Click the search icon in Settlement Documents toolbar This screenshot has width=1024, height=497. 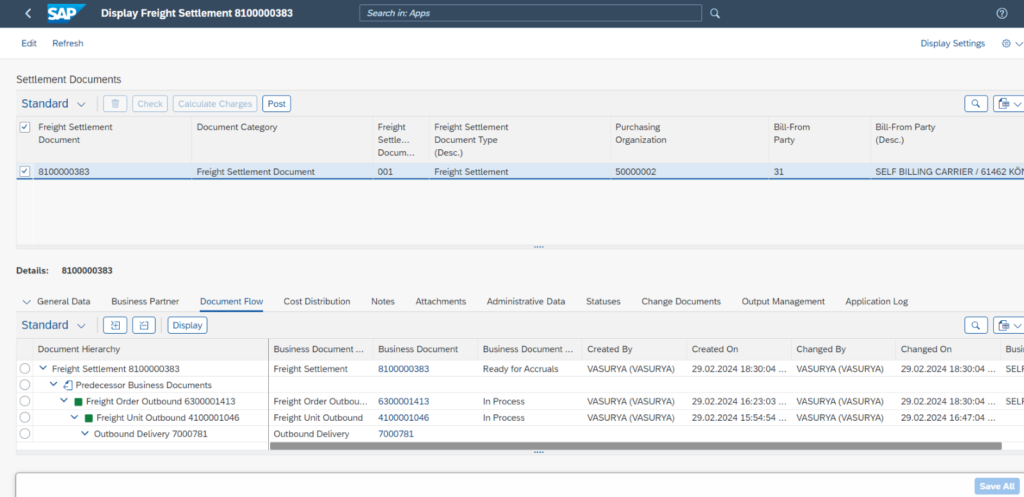[x=975, y=104]
